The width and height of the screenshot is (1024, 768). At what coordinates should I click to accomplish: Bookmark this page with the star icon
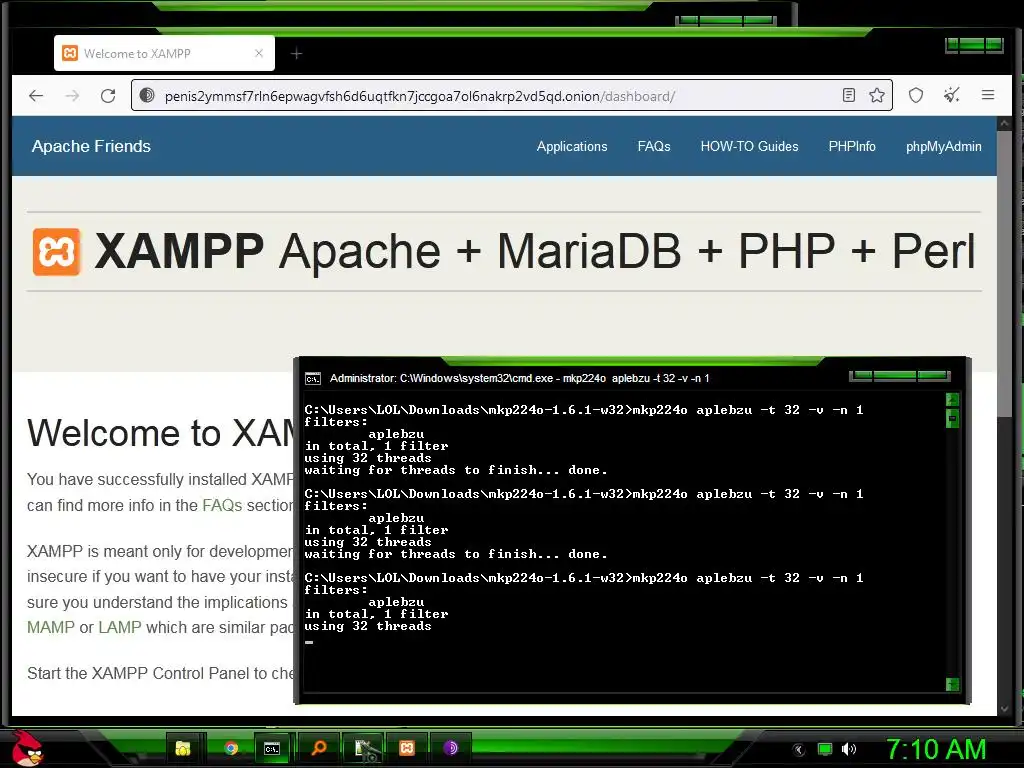pos(876,95)
